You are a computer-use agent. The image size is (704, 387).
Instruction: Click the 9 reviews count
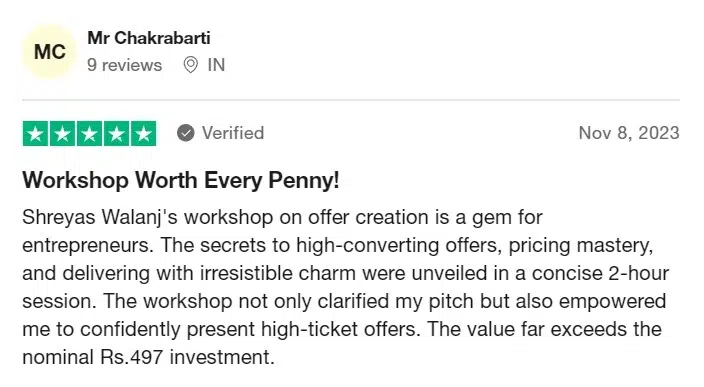pos(124,65)
